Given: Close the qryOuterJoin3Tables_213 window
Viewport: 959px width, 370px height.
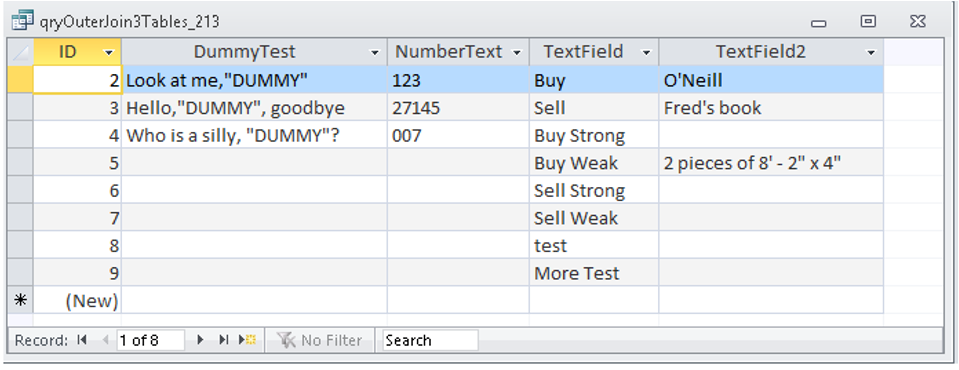Looking at the screenshot, I should point(917,22).
